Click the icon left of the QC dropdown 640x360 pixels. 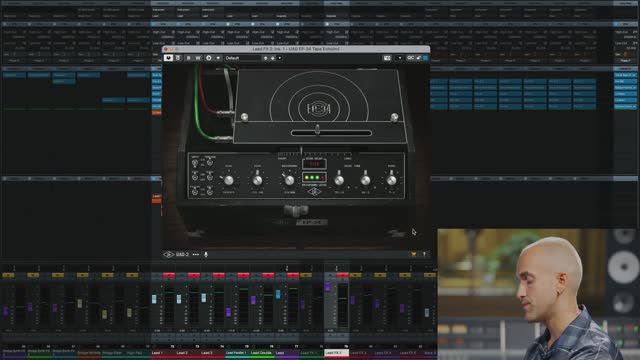(x=387, y=58)
